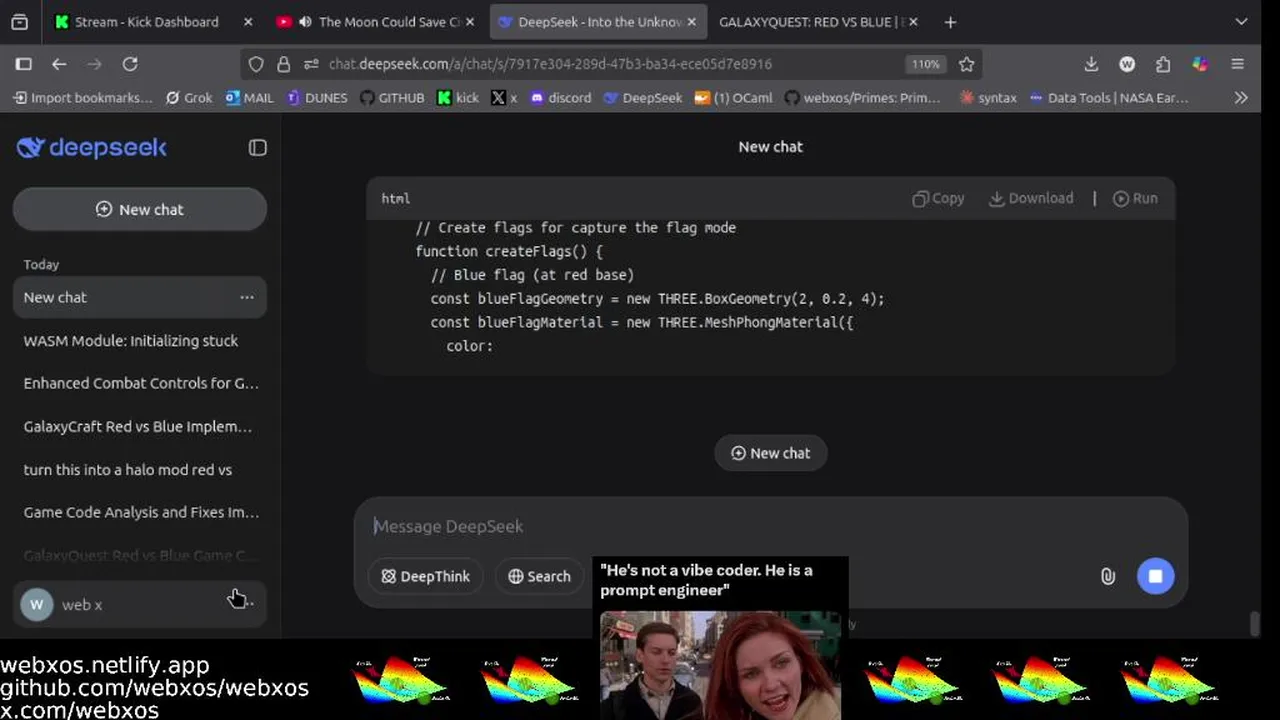The height and width of the screenshot is (720, 1280).
Task: Open the DUNES bookmark
Action: click(317, 98)
